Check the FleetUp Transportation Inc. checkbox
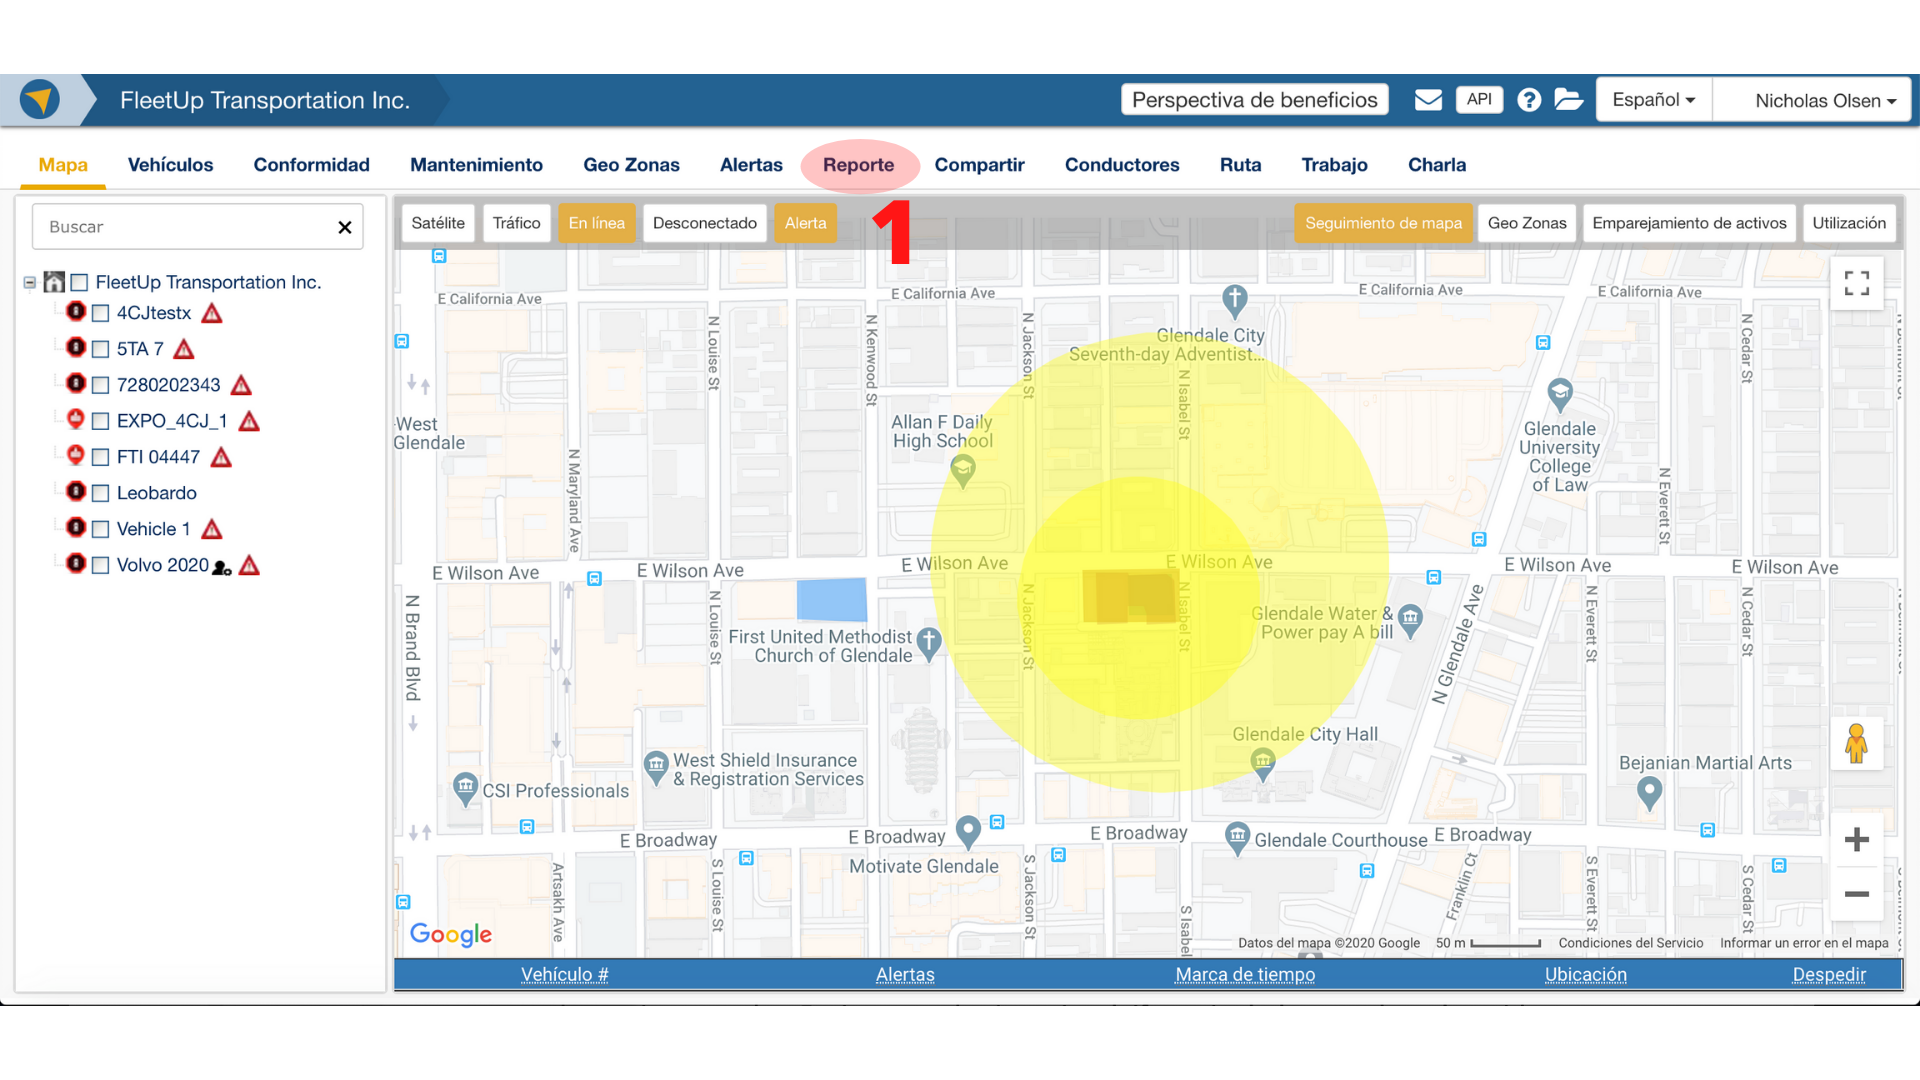Viewport: 1920px width, 1080px height. 80,283
